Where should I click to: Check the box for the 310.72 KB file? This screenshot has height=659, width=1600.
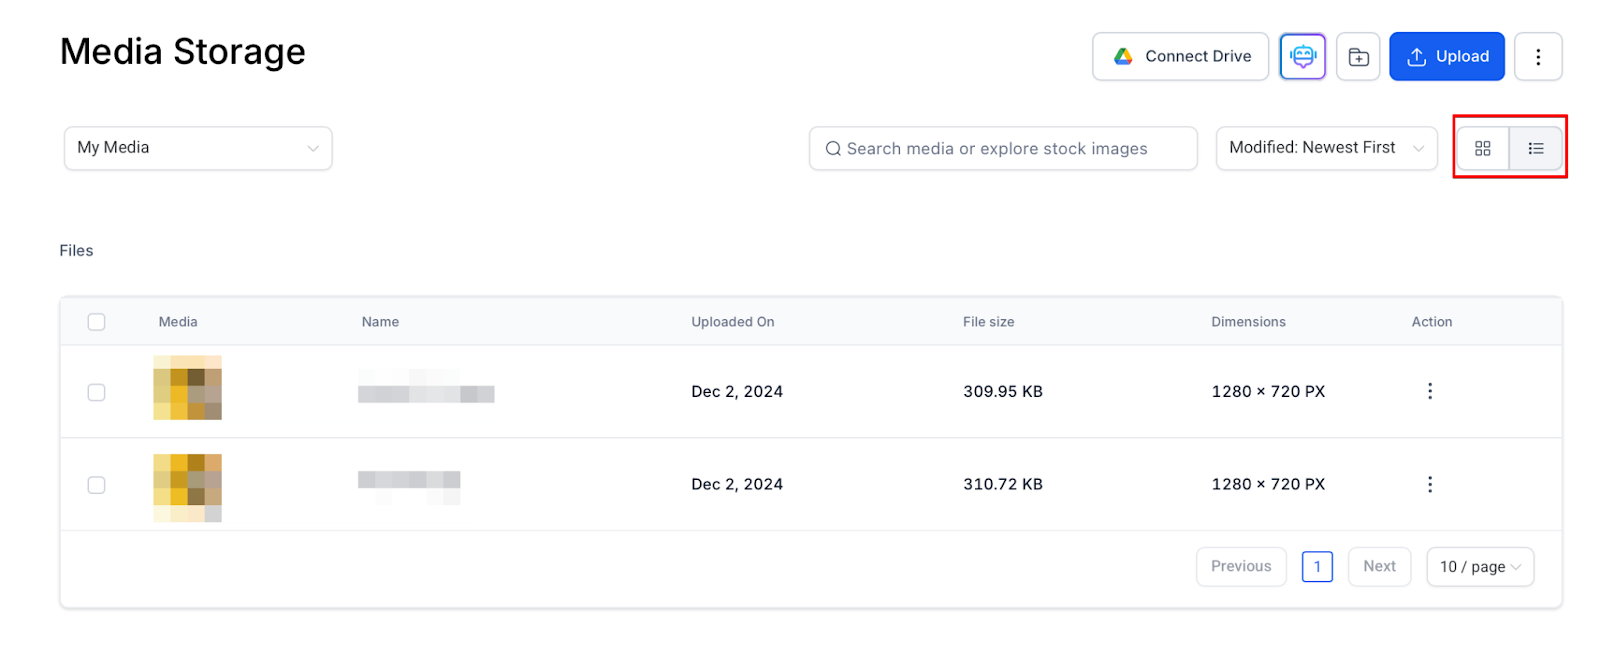click(x=96, y=485)
